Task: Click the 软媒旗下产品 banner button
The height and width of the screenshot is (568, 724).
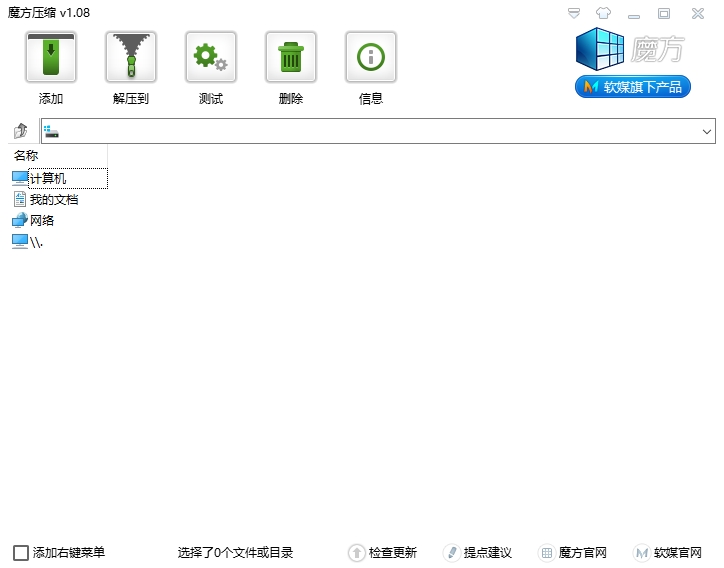Action: (634, 87)
